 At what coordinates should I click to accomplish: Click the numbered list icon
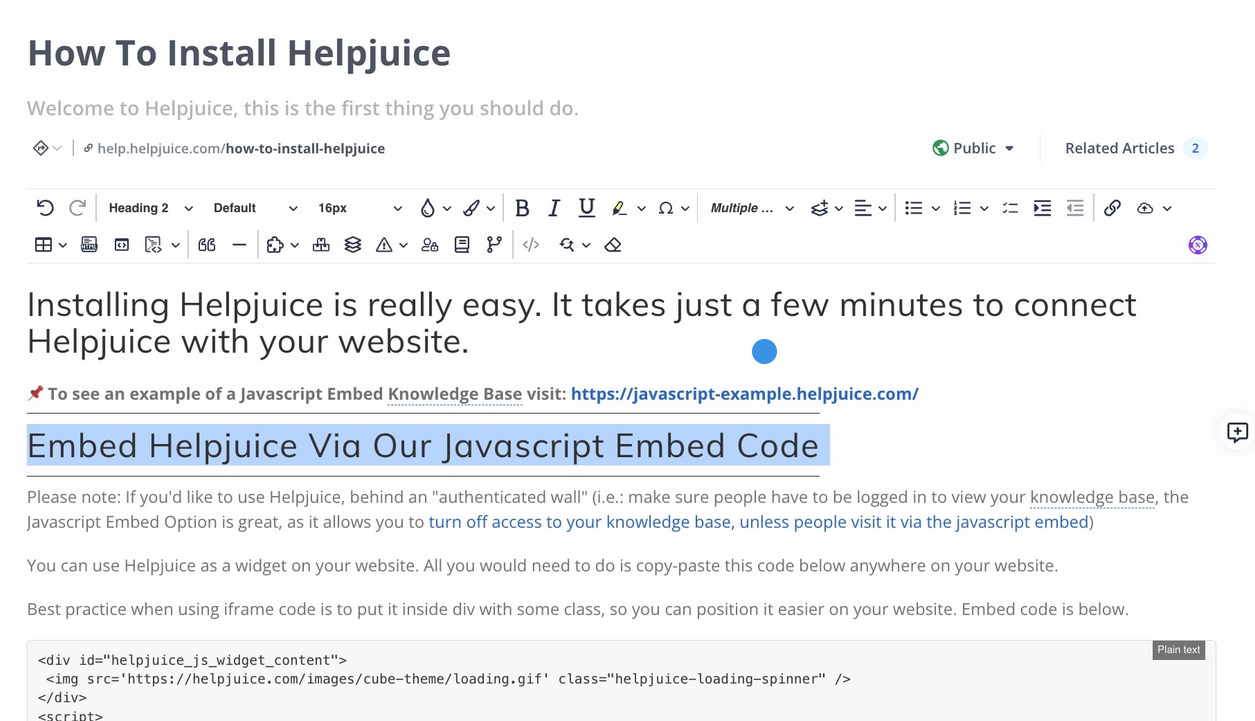[x=962, y=208]
